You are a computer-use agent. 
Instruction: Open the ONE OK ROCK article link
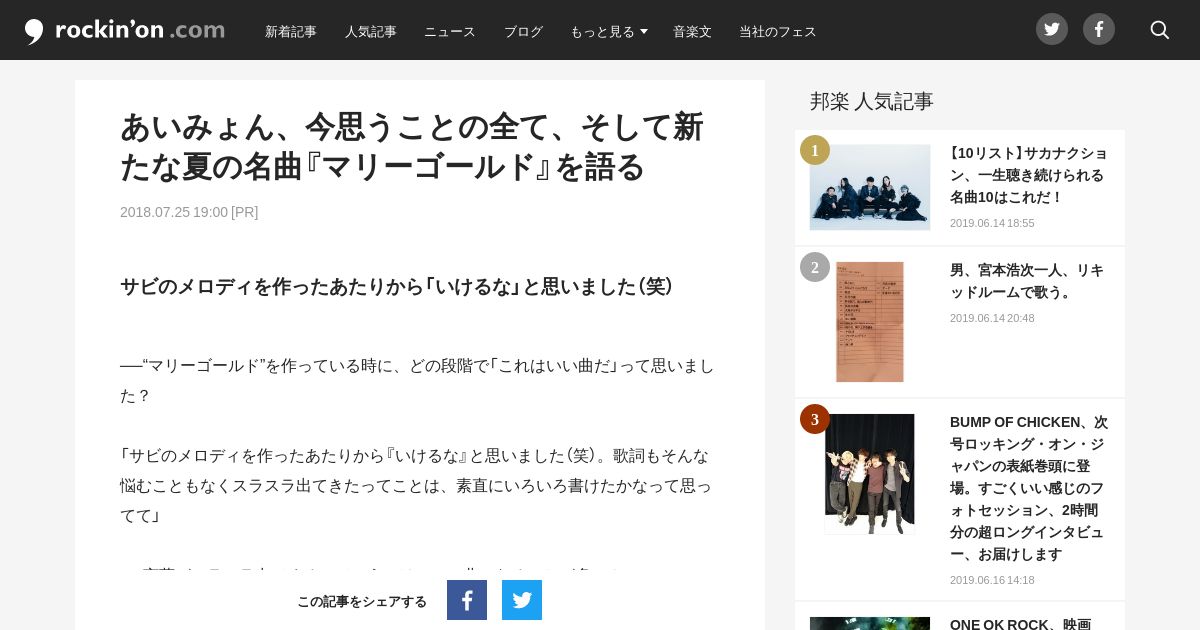[x=1020, y=624]
